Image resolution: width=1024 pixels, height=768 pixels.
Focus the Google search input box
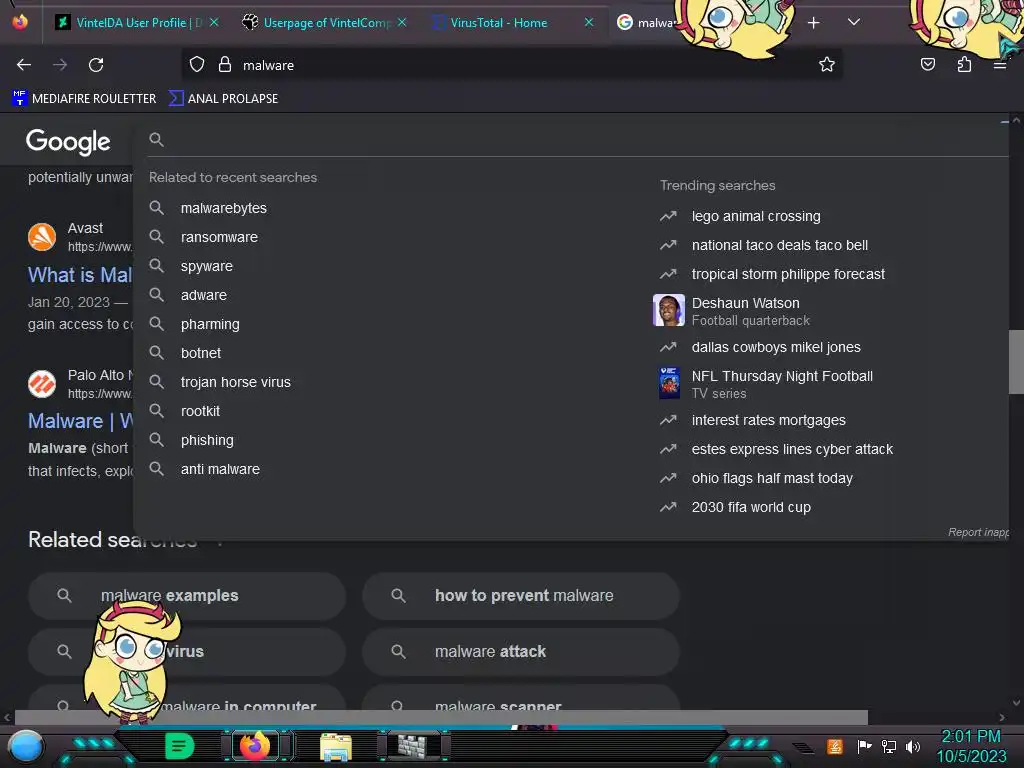coord(578,139)
